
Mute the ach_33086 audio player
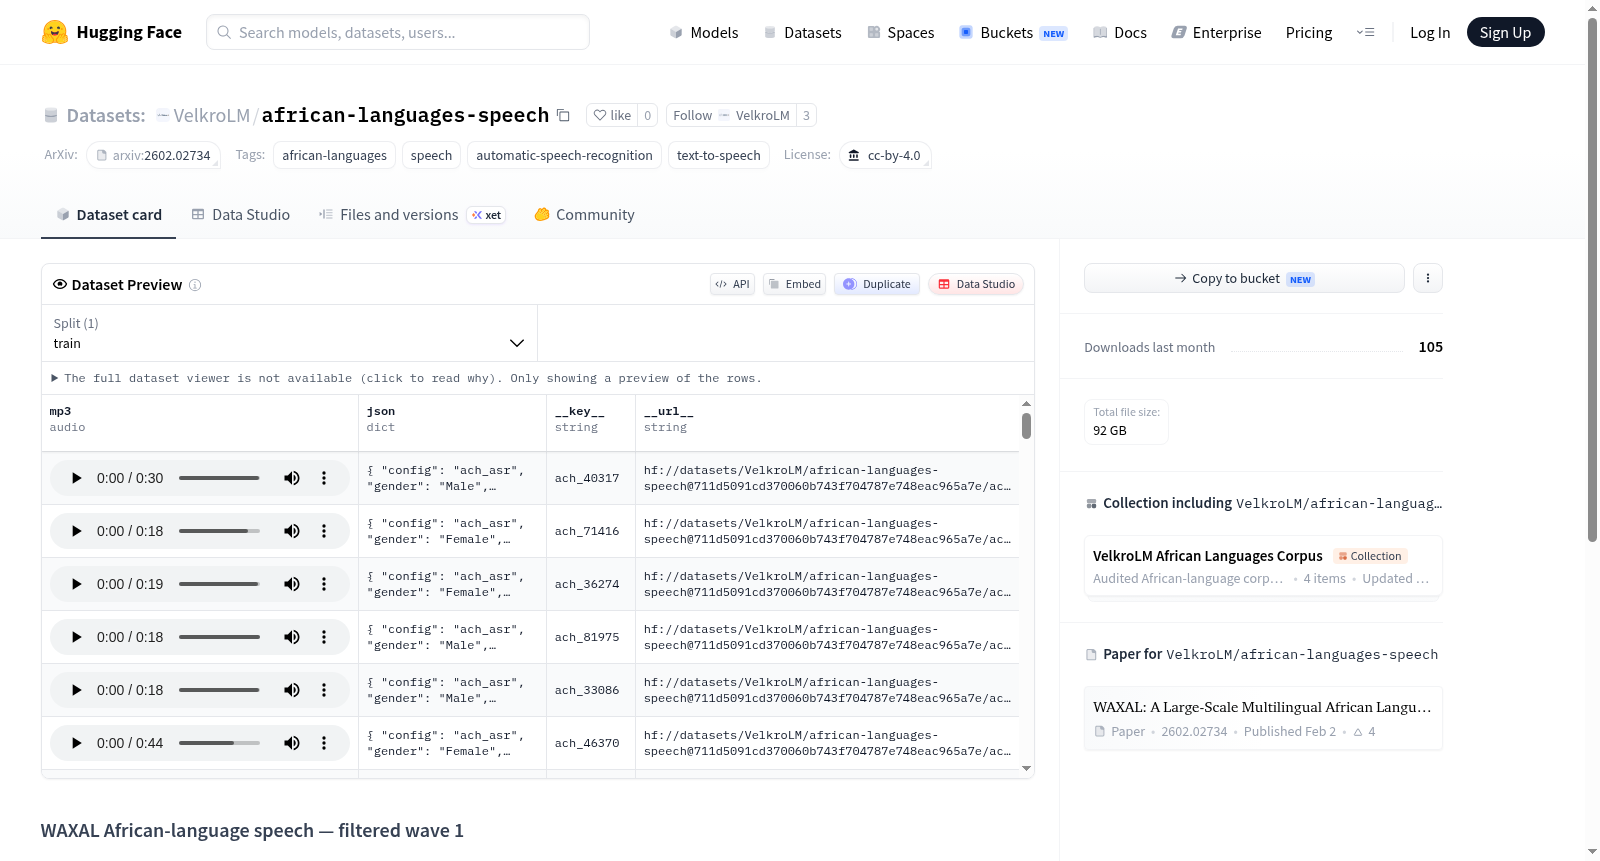click(x=292, y=690)
